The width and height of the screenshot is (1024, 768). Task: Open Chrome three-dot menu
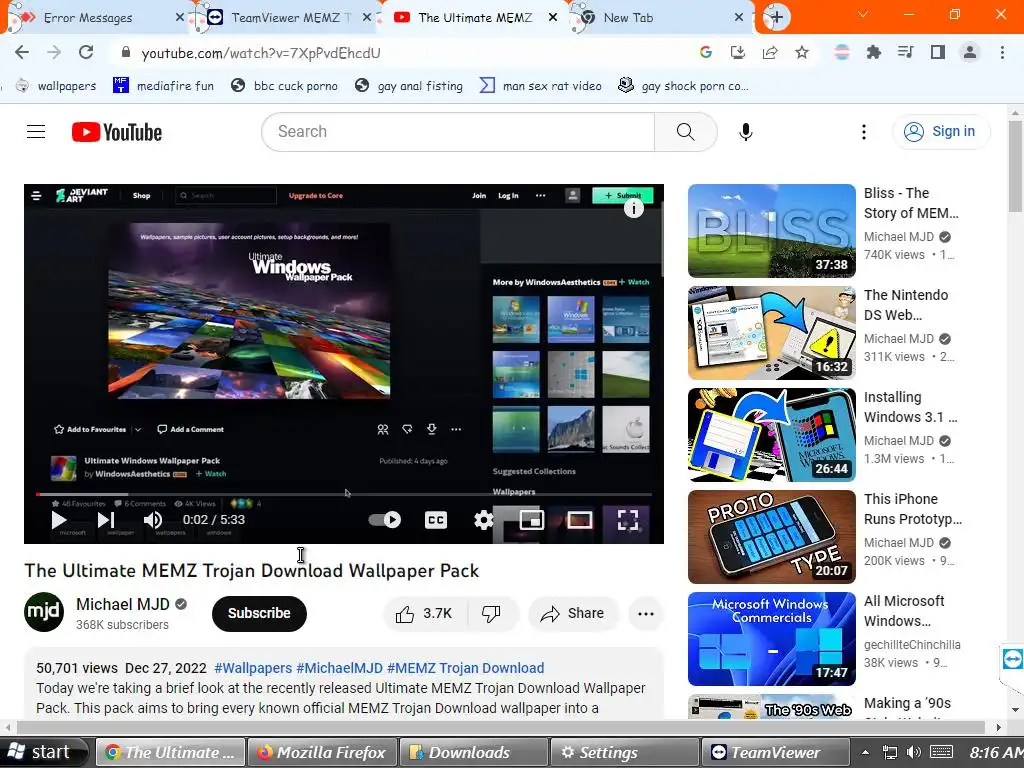pyautogui.click(x=1002, y=52)
